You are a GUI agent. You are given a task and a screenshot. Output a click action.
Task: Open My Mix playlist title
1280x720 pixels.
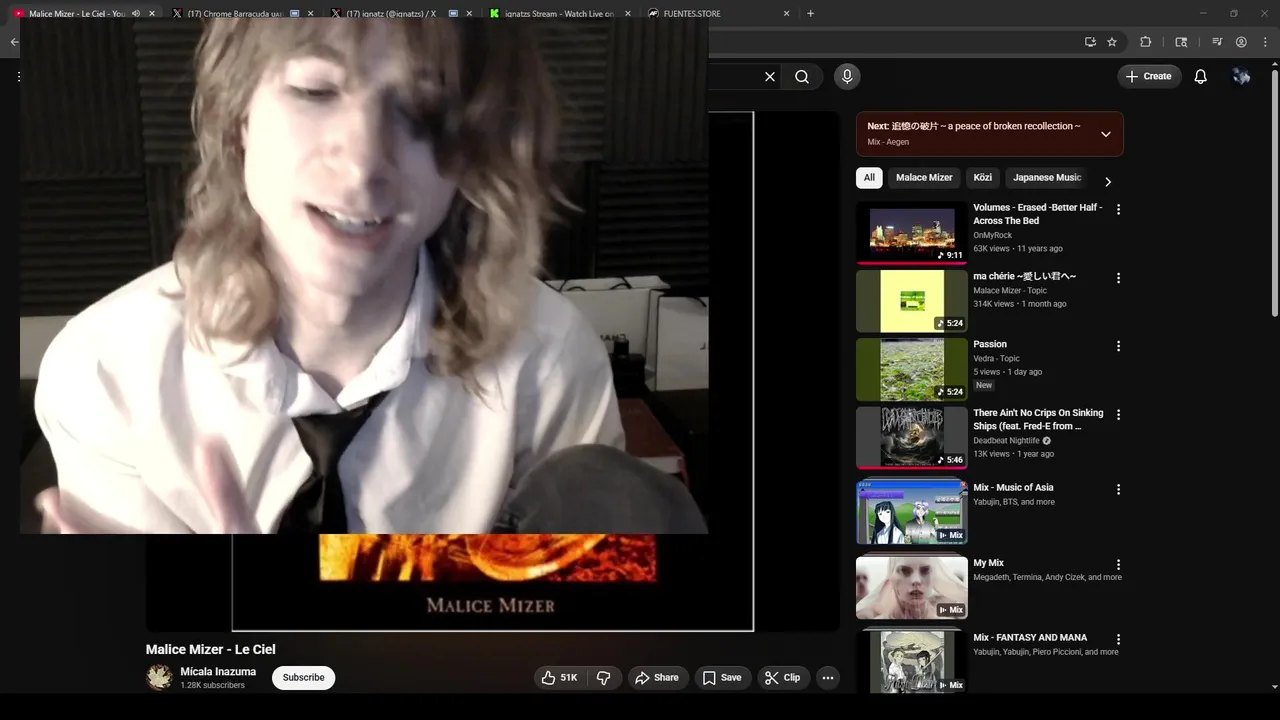[x=988, y=563]
